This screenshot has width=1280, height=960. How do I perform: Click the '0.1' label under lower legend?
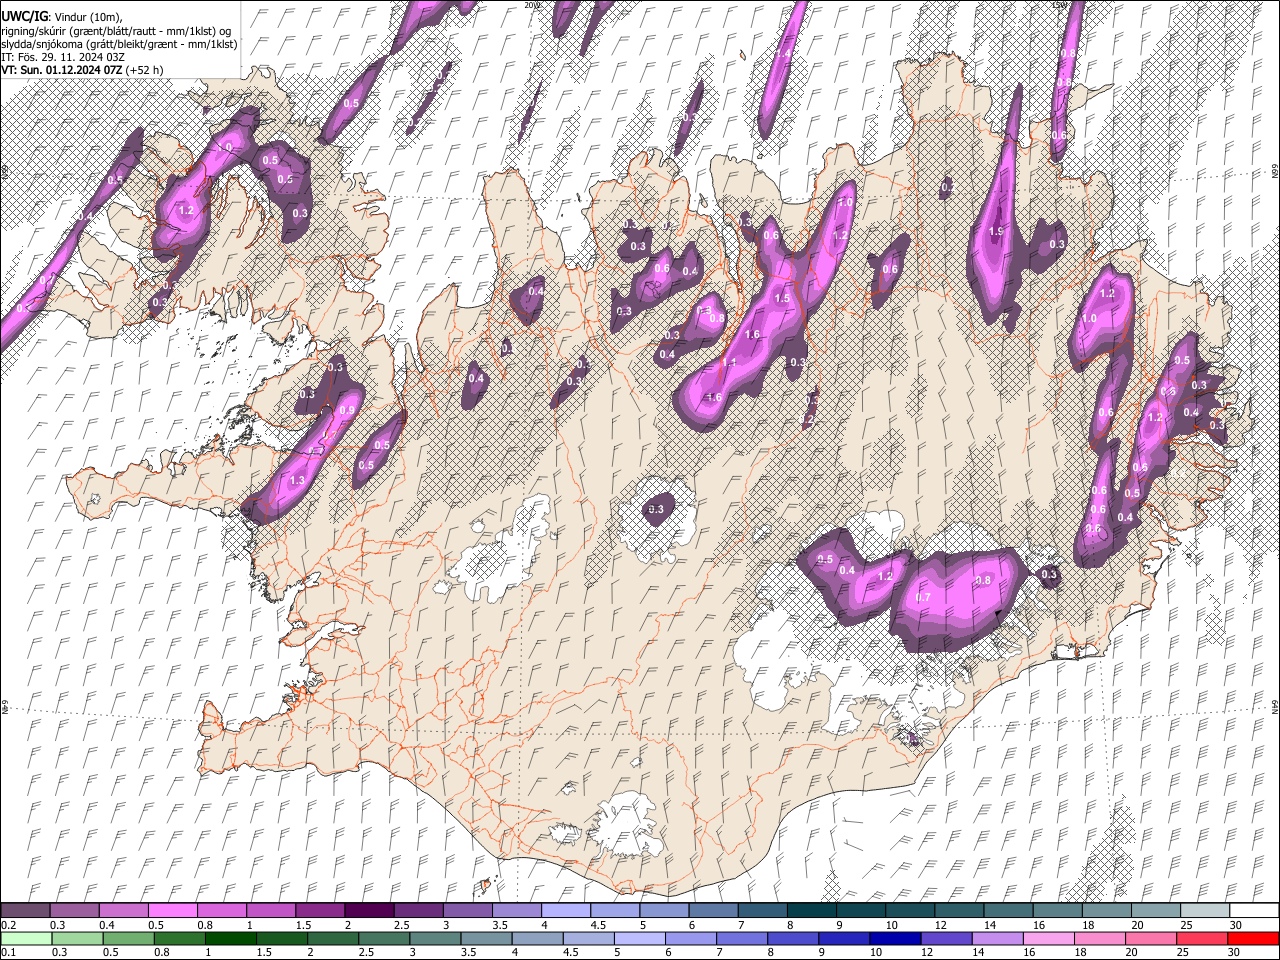click(x=8, y=953)
